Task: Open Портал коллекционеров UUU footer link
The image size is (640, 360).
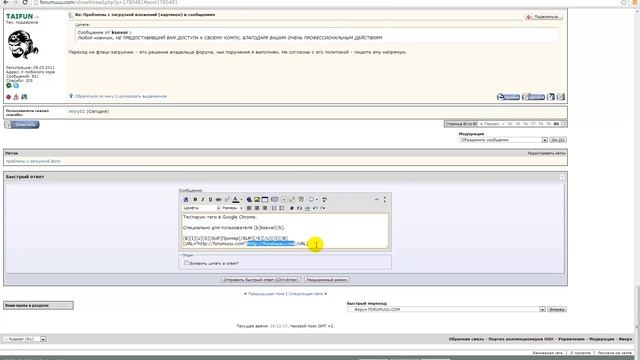Action: coord(521,339)
